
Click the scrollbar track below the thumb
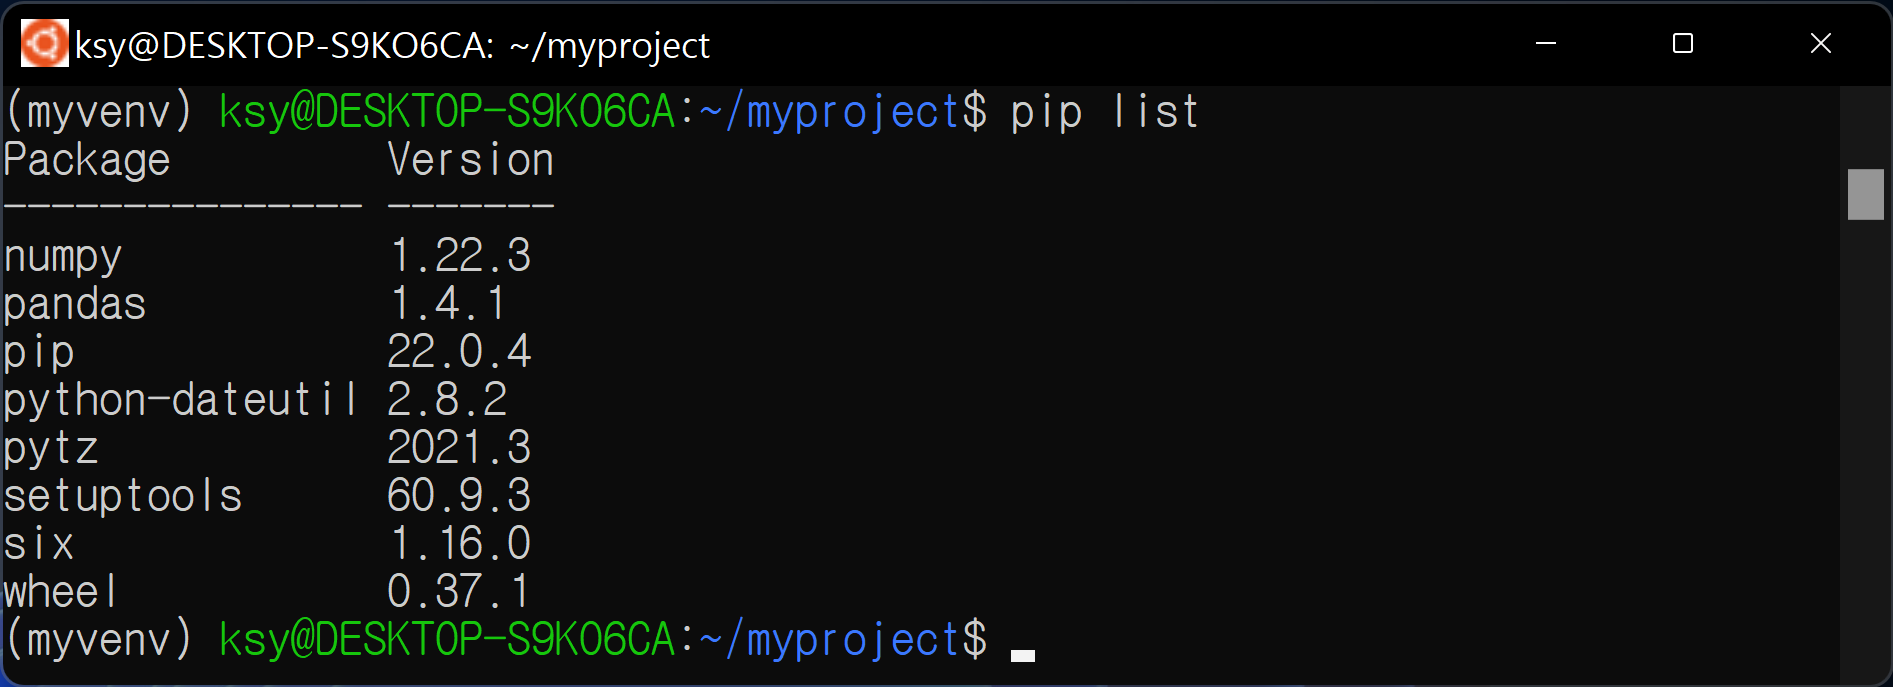coord(1866,450)
